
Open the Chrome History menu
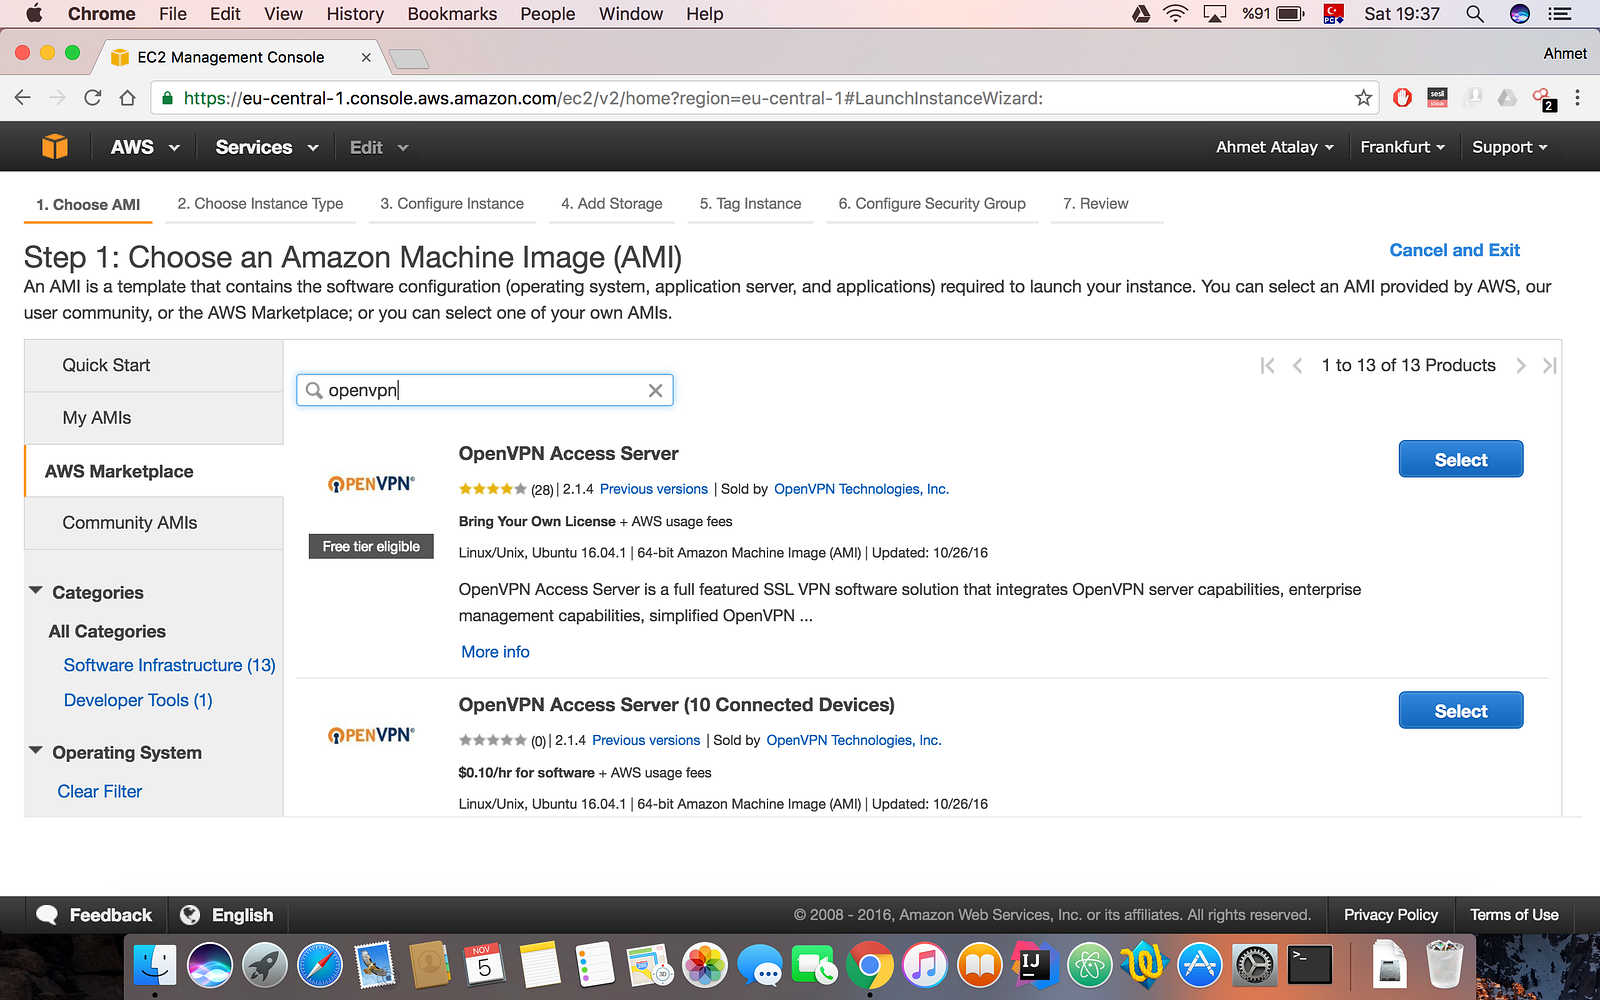[355, 14]
